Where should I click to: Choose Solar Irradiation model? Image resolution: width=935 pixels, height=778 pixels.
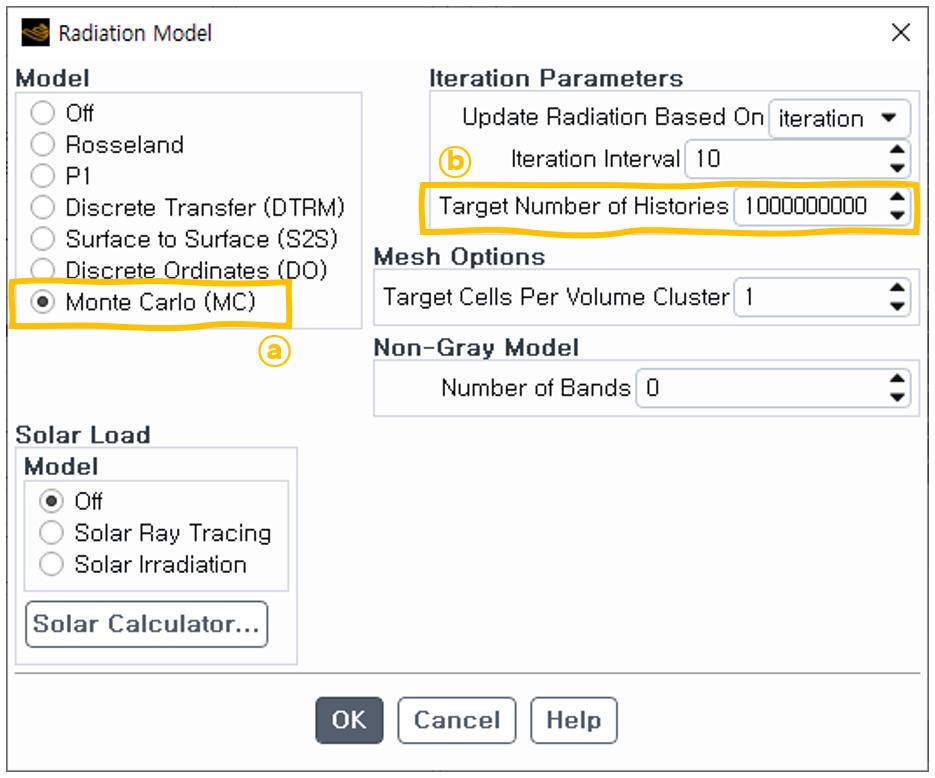52,564
